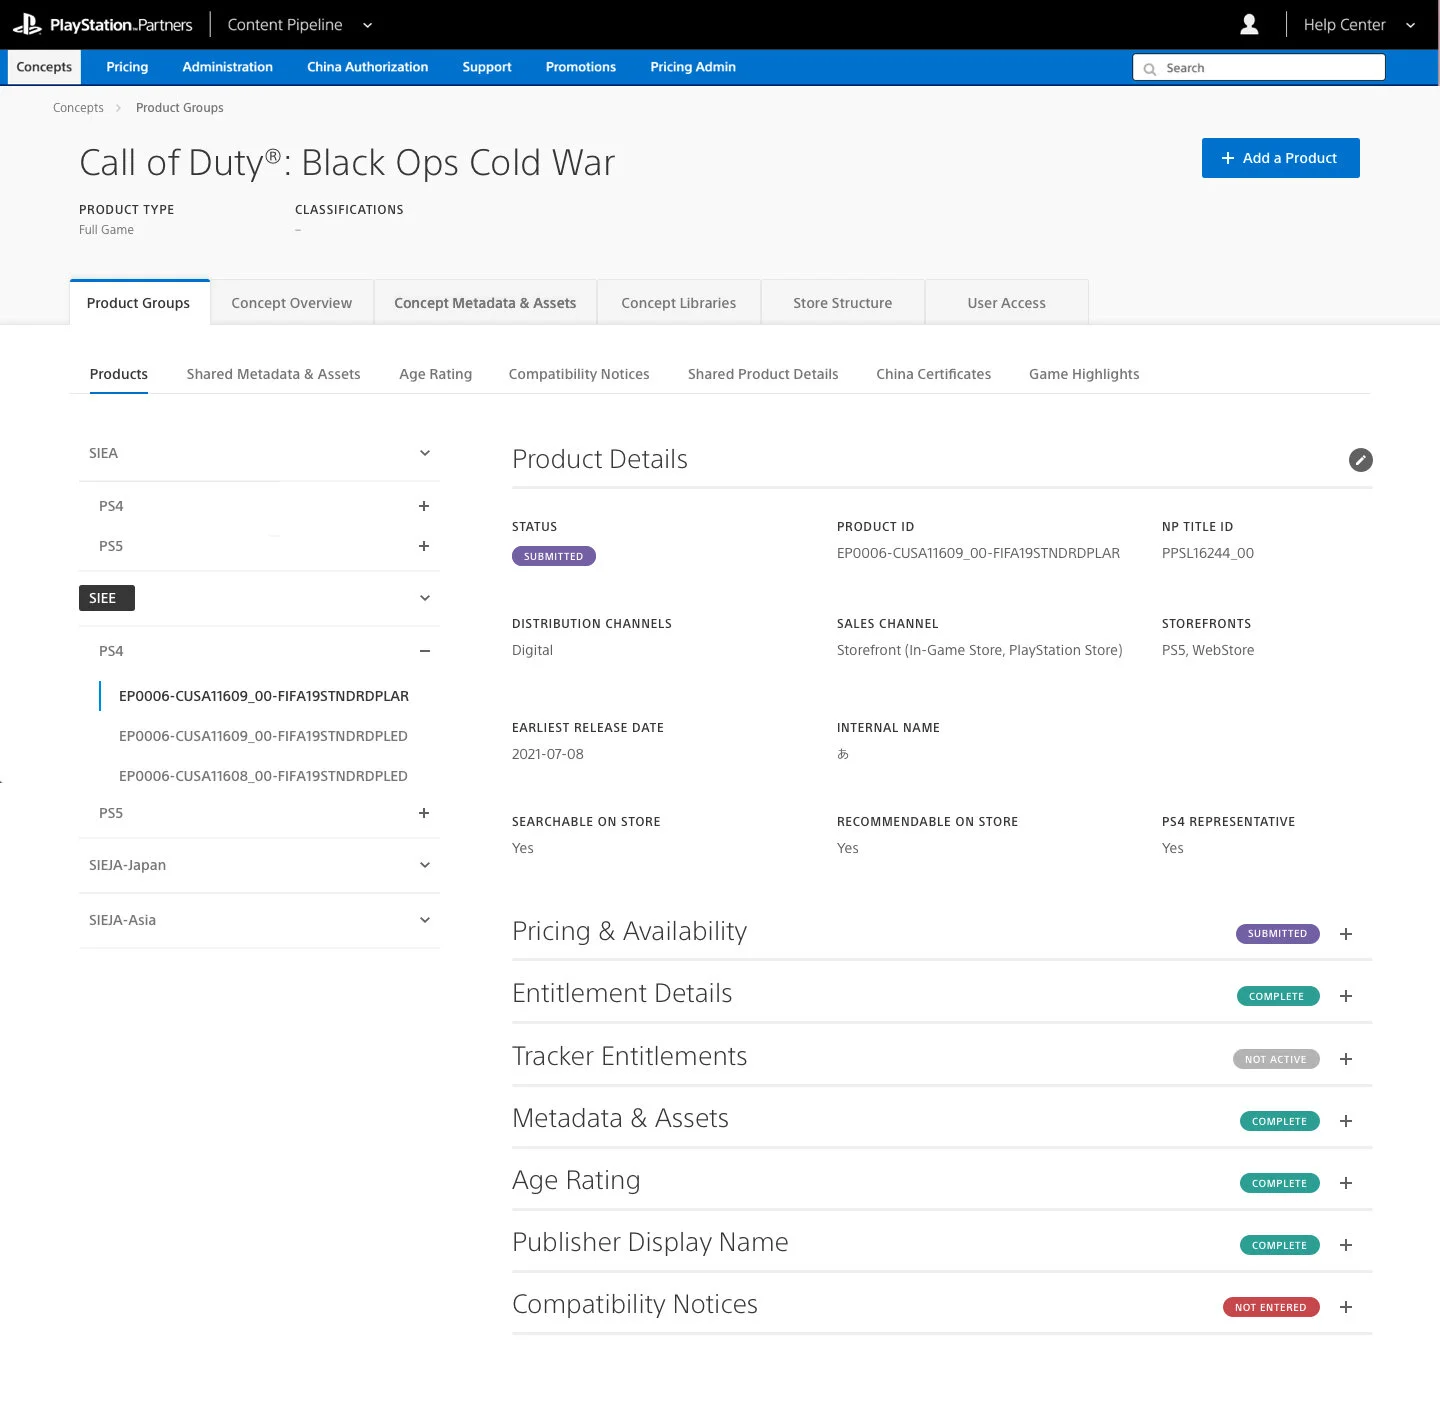This screenshot has height=1413, width=1440.
Task: Click the Add a Product button
Action: pyautogui.click(x=1281, y=158)
